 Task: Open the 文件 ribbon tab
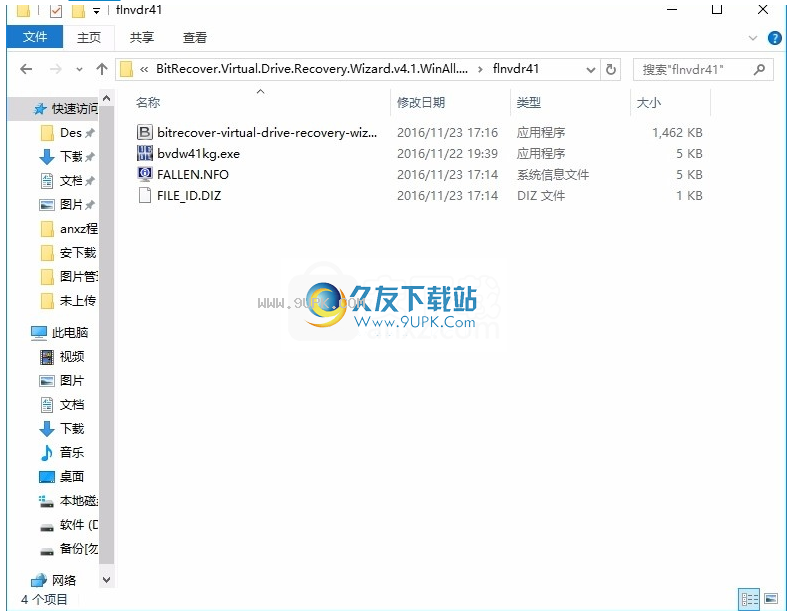coord(35,37)
